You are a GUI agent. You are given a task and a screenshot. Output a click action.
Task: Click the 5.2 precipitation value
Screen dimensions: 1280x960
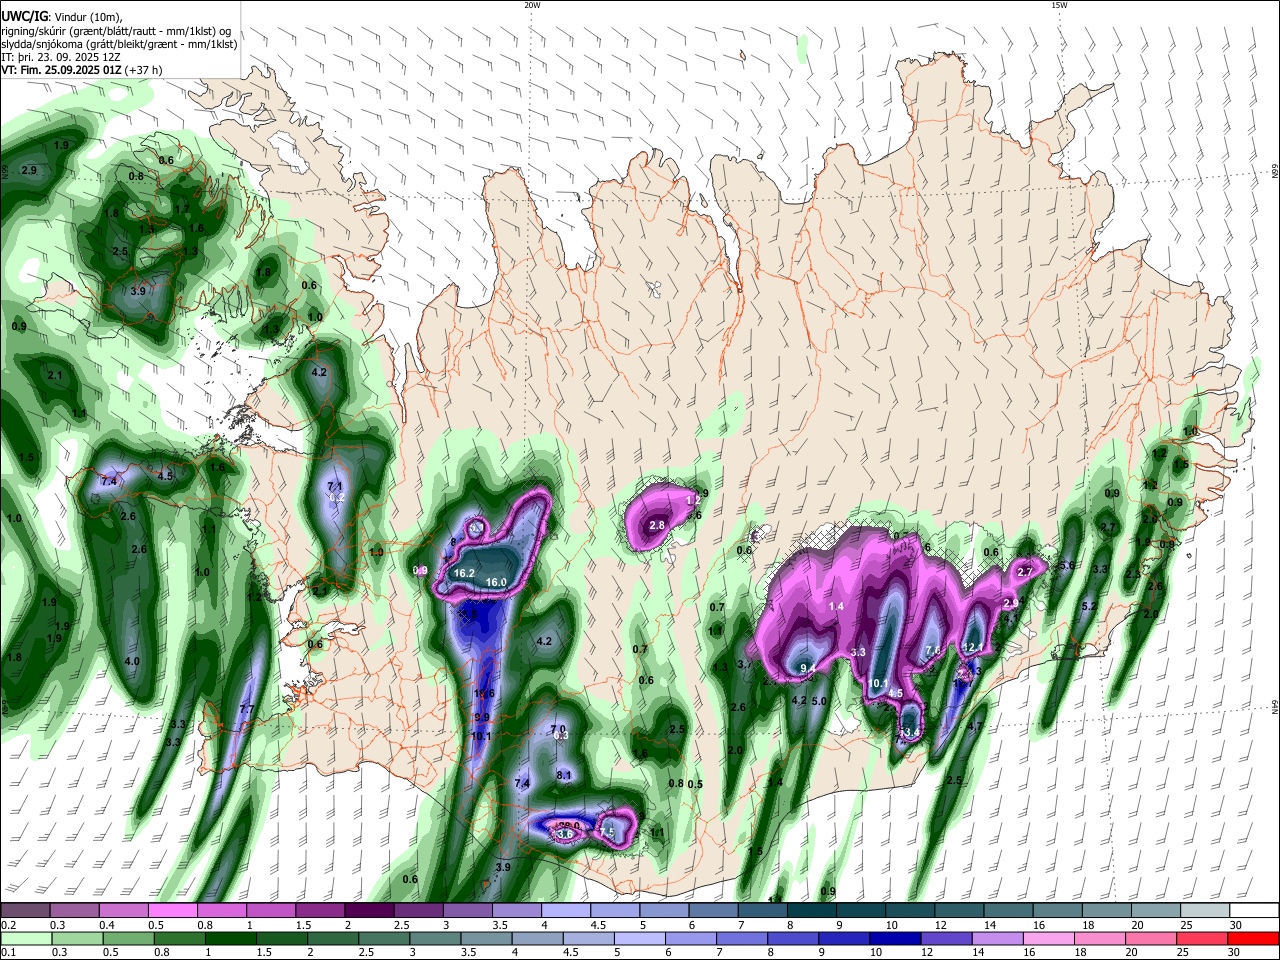(x=1089, y=607)
